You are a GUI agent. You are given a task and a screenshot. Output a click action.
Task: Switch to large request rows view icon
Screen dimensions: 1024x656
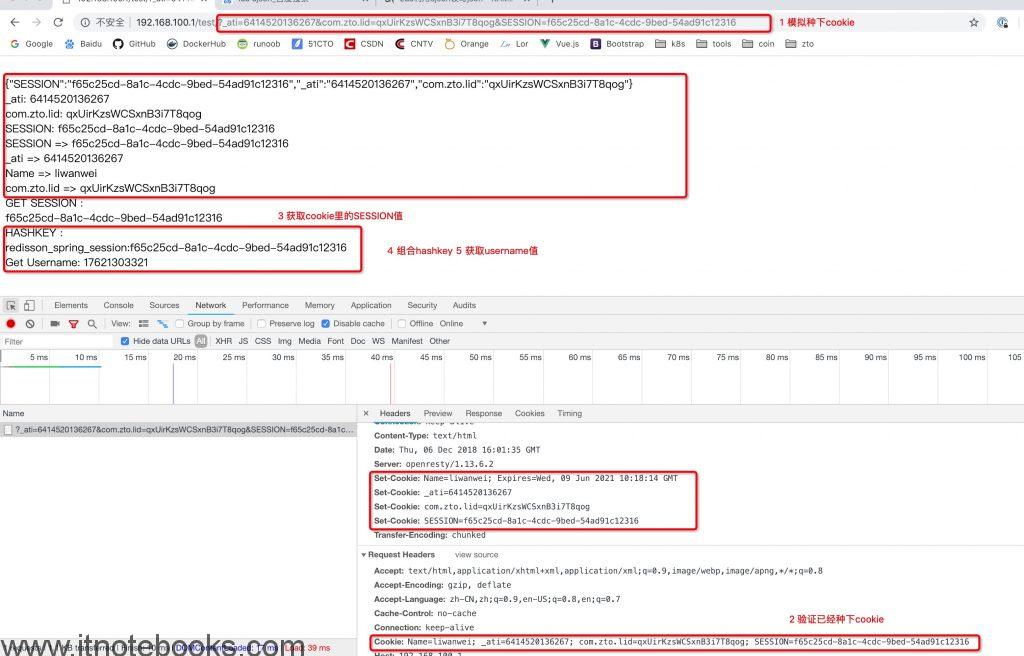pos(144,323)
